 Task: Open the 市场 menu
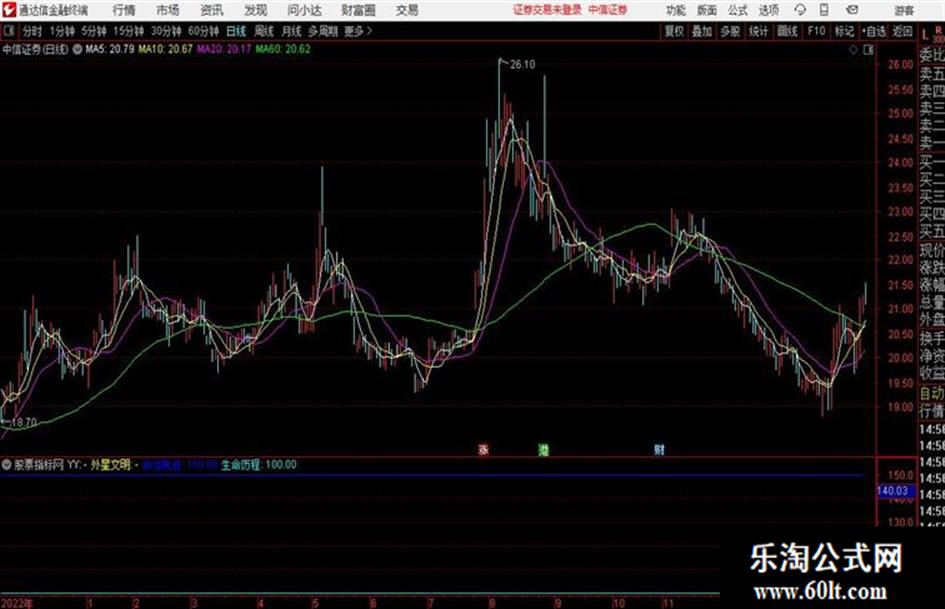[x=168, y=10]
